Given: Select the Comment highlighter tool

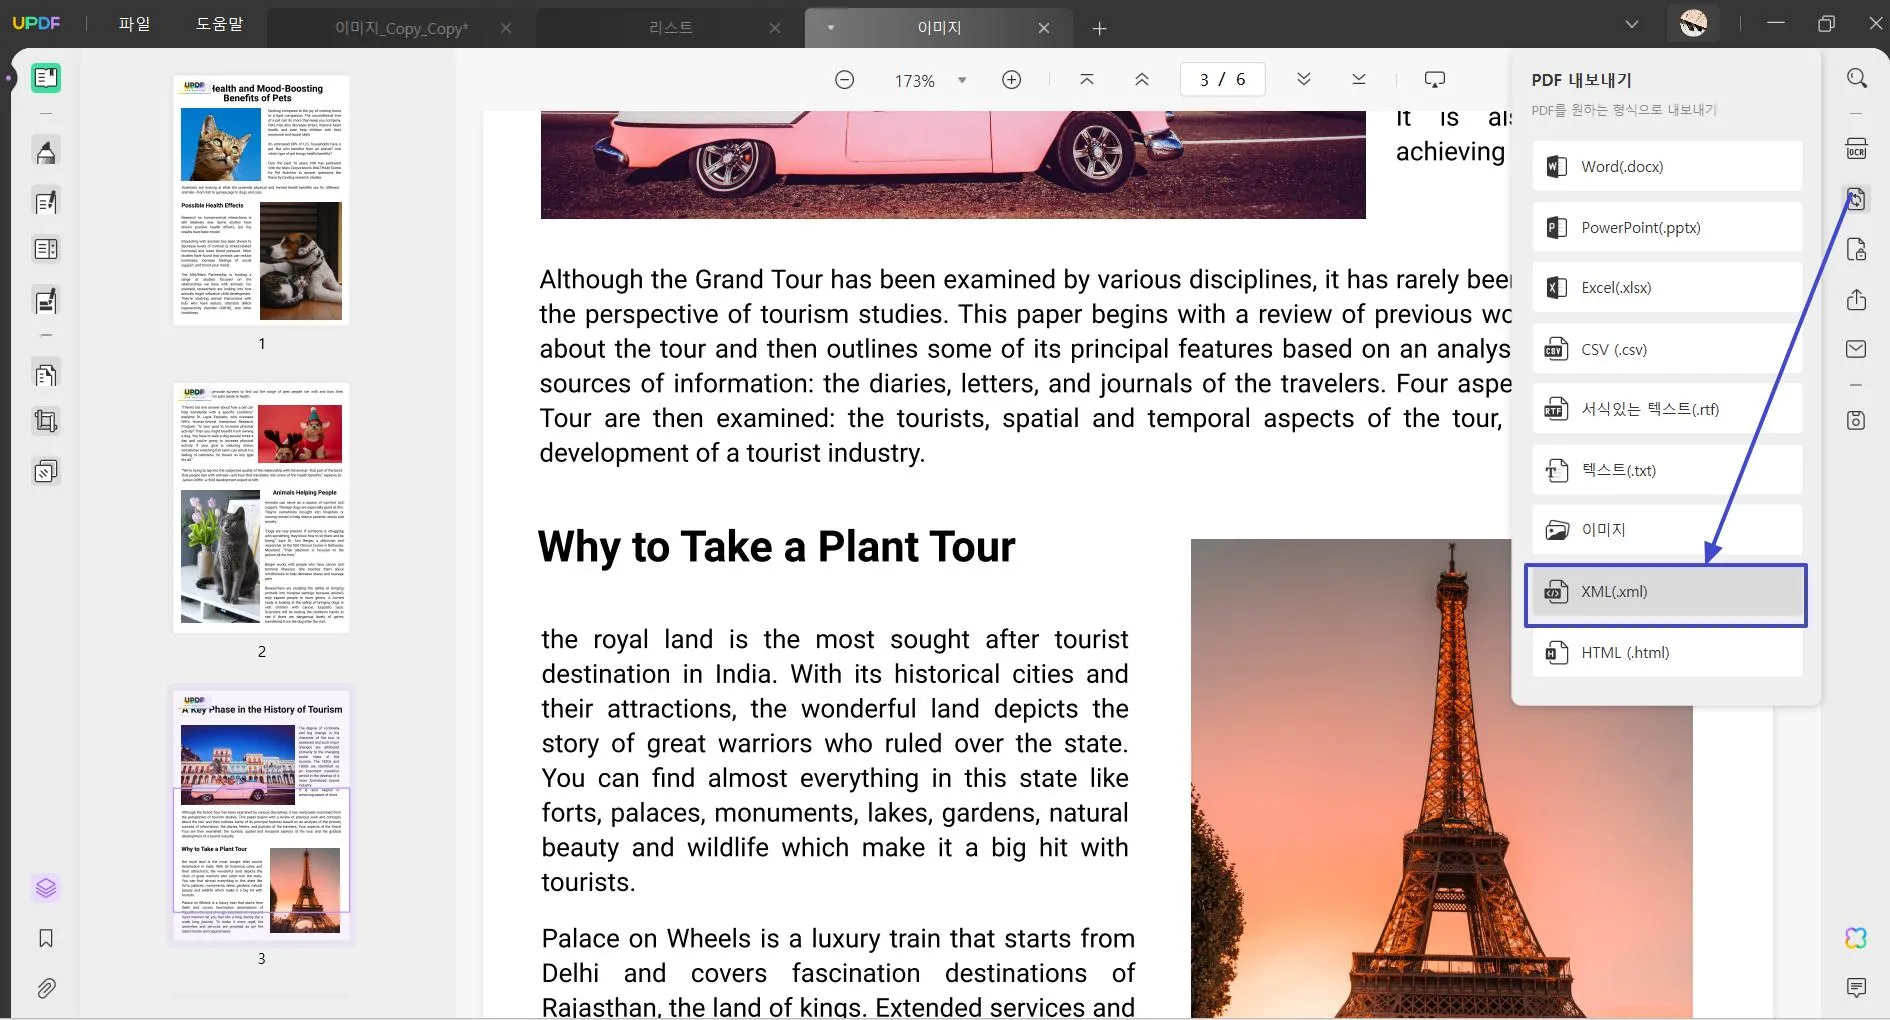Looking at the screenshot, I should [46, 152].
